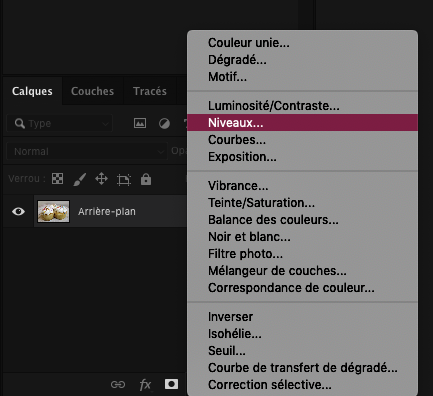Lock transparent pixels checkerboard icon
The width and height of the screenshot is (433, 396).
pyautogui.click(x=57, y=179)
